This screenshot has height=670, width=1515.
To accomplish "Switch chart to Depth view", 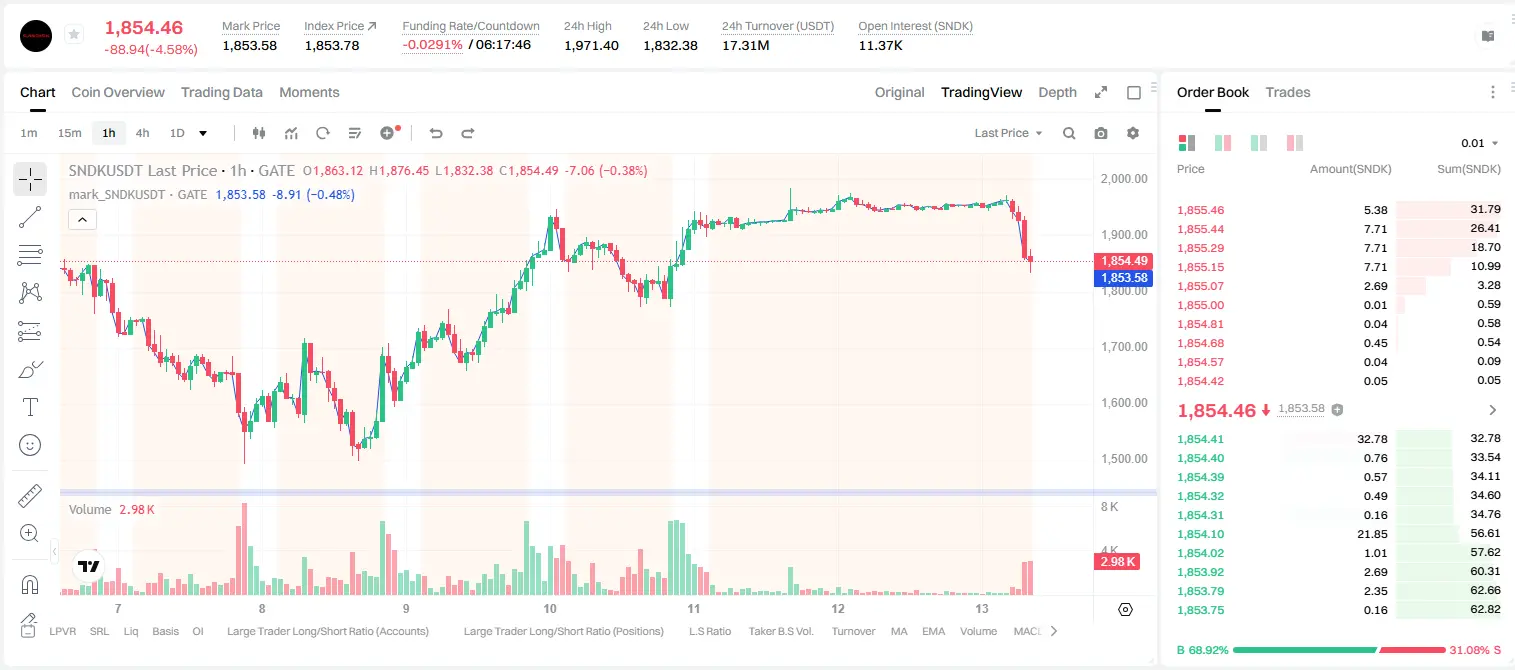I will pyautogui.click(x=1057, y=92).
